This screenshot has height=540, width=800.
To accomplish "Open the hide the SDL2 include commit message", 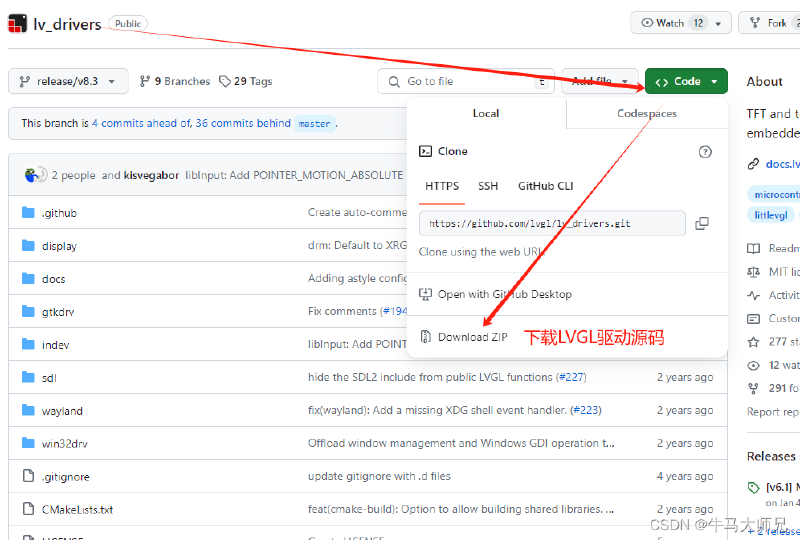I will 430,377.
